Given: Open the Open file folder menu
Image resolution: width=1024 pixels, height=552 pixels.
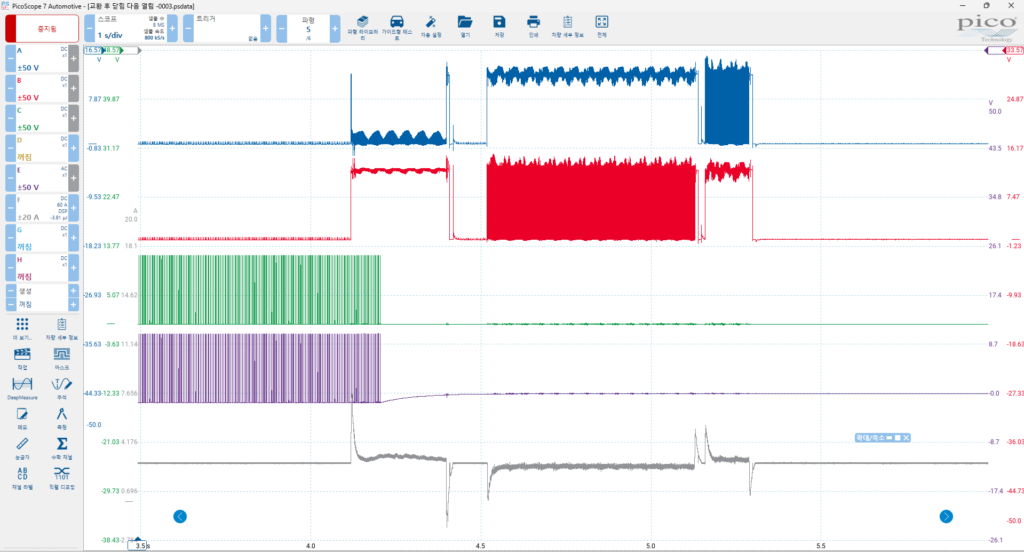Looking at the screenshot, I should point(464,26).
